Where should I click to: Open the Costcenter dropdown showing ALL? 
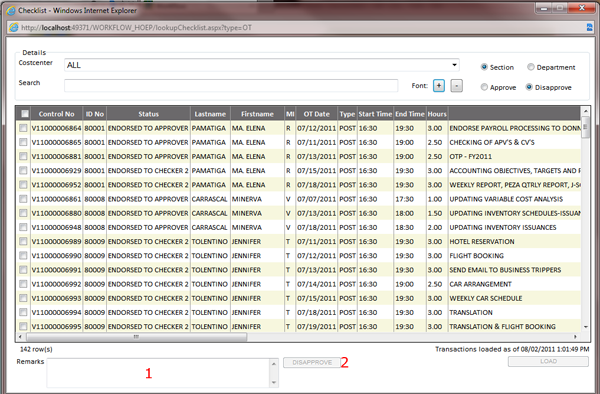click(262, 65)
